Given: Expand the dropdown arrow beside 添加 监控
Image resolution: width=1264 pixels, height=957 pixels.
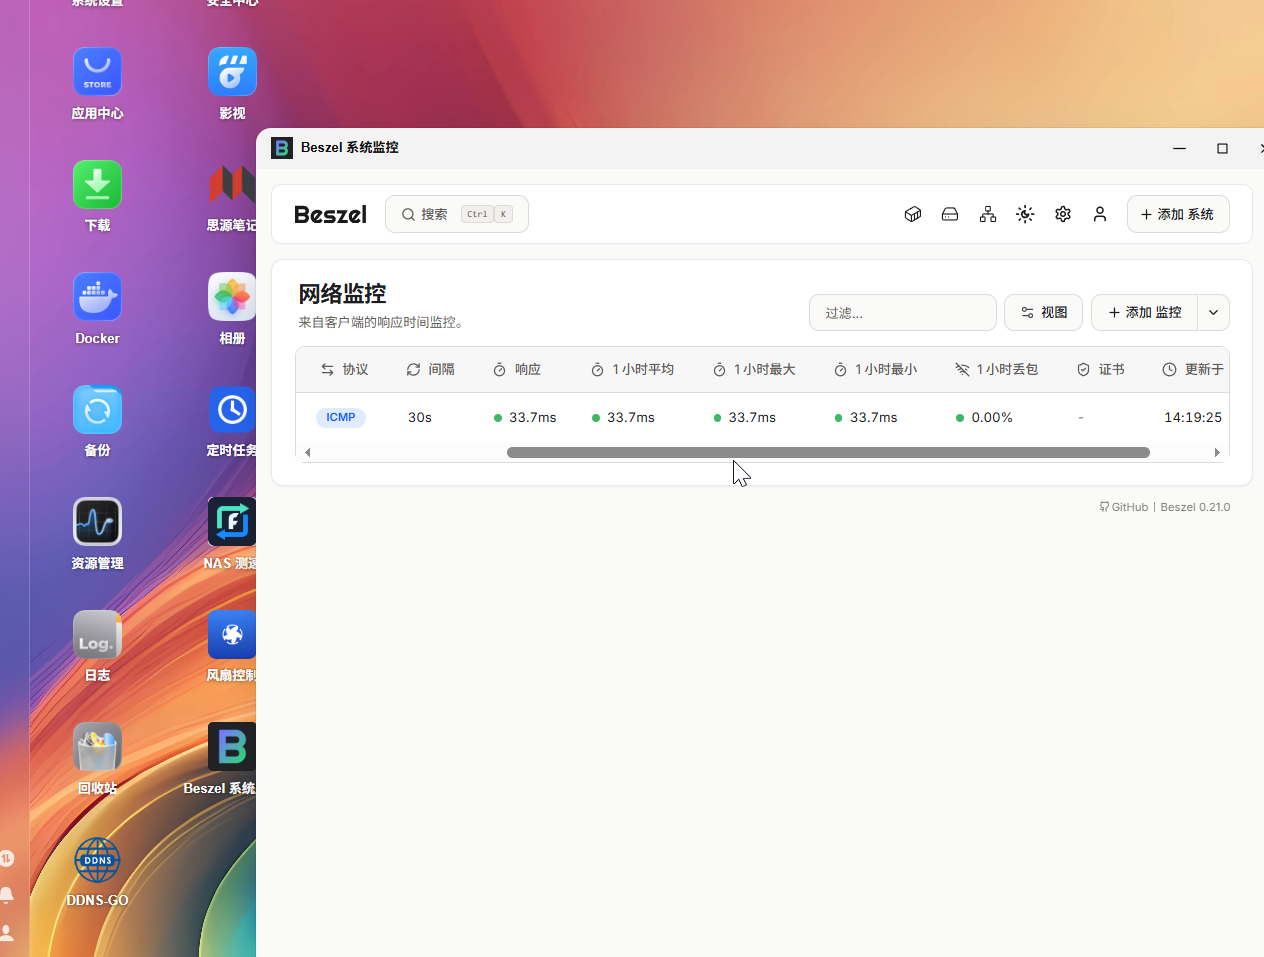Looking at the screenshot, I should pos(1214,312).
